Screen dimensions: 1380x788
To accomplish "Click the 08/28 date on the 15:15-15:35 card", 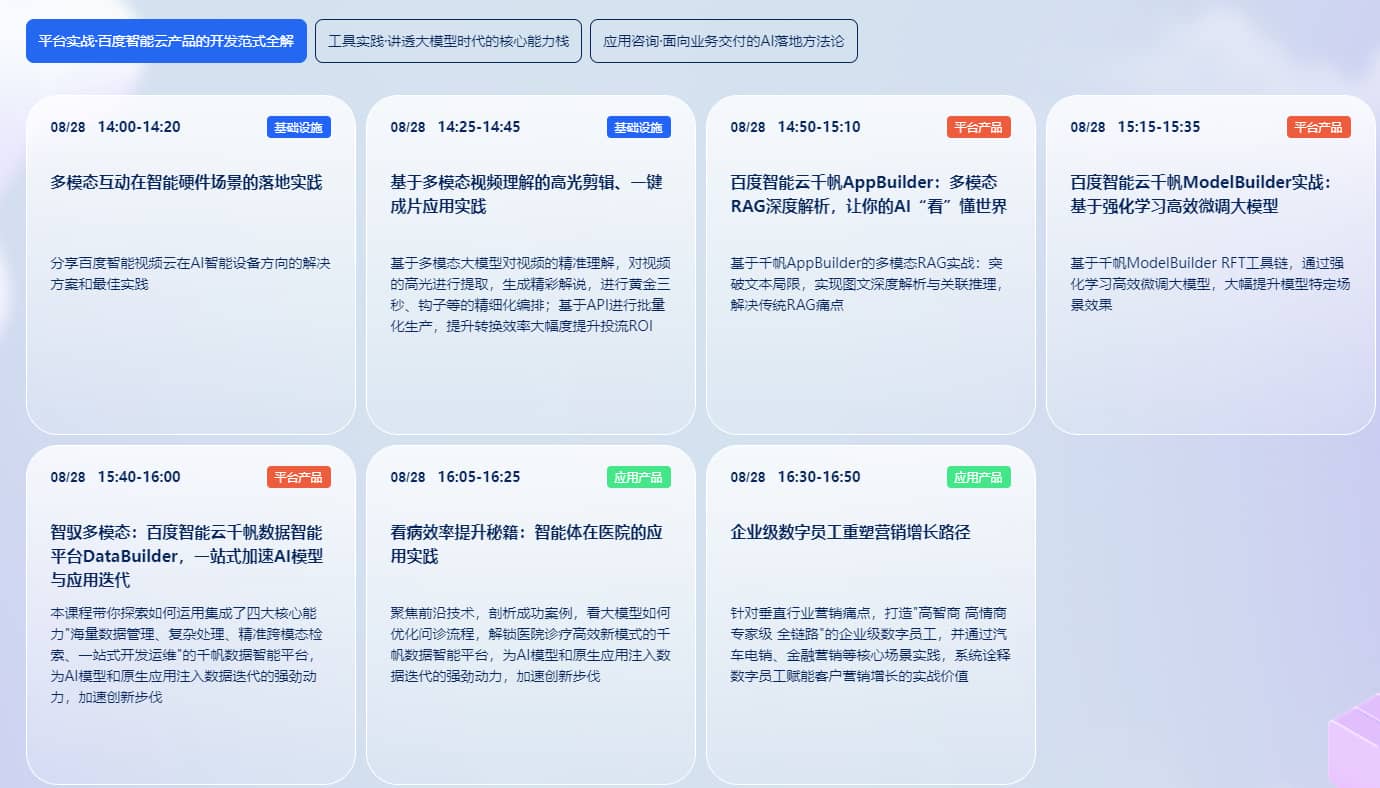I will (x=1088, y=127).
